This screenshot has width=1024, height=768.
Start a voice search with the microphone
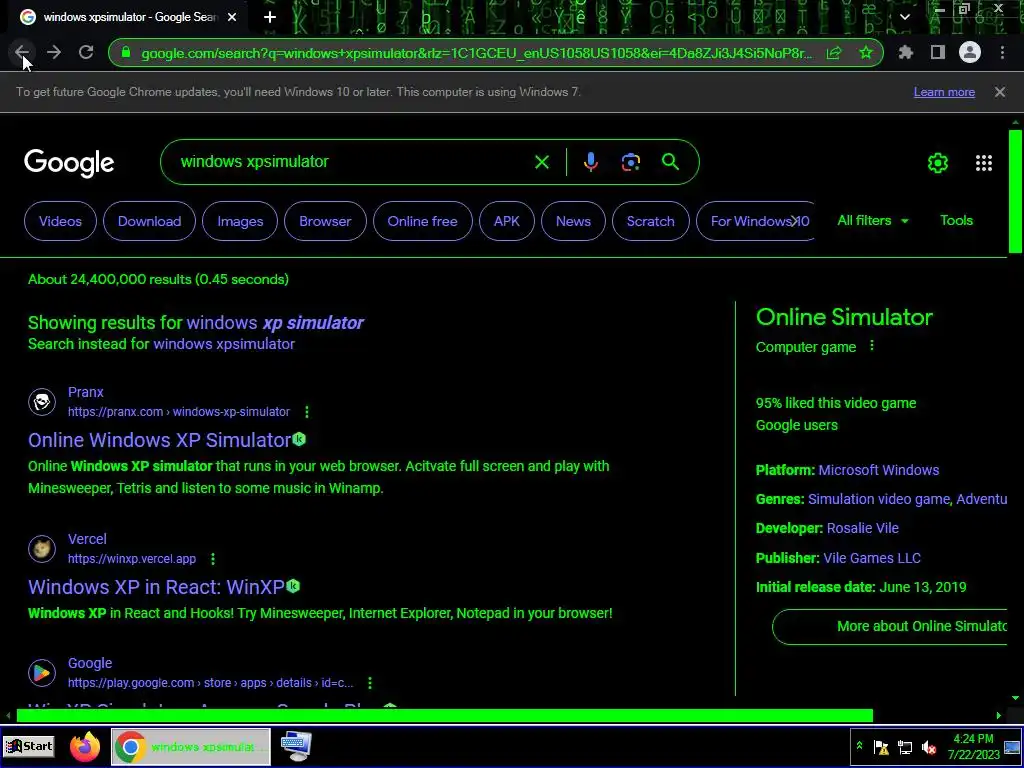[590, 162]
